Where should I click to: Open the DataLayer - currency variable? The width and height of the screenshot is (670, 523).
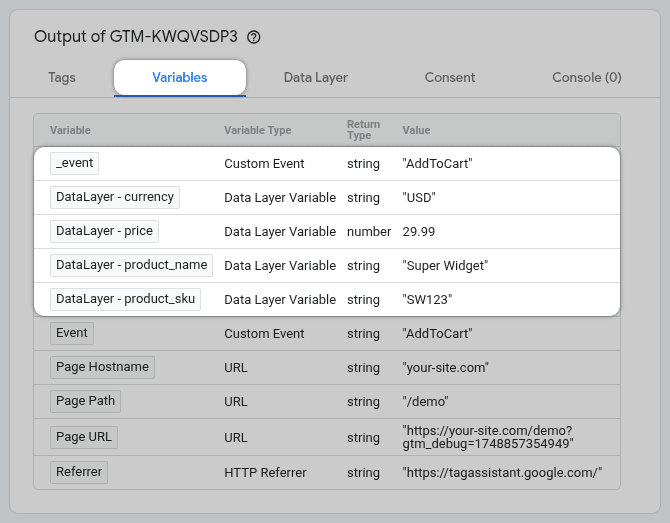pyautogui.click(x=115, y=197)
